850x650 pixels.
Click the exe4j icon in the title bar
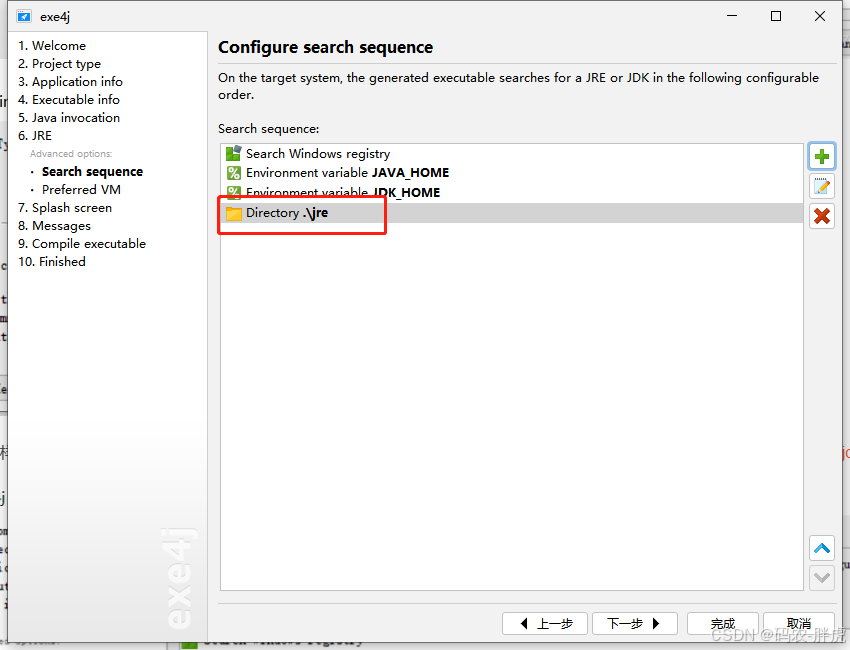[x=22, y=16]
